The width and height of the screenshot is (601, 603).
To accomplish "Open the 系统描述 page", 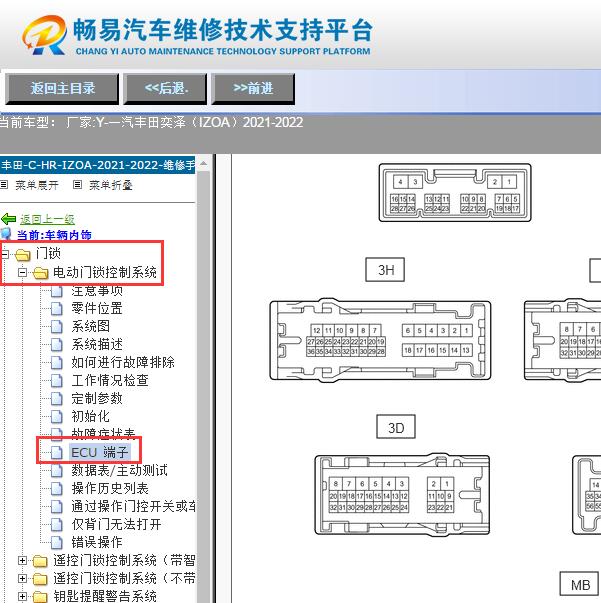I will coord(97,344).
